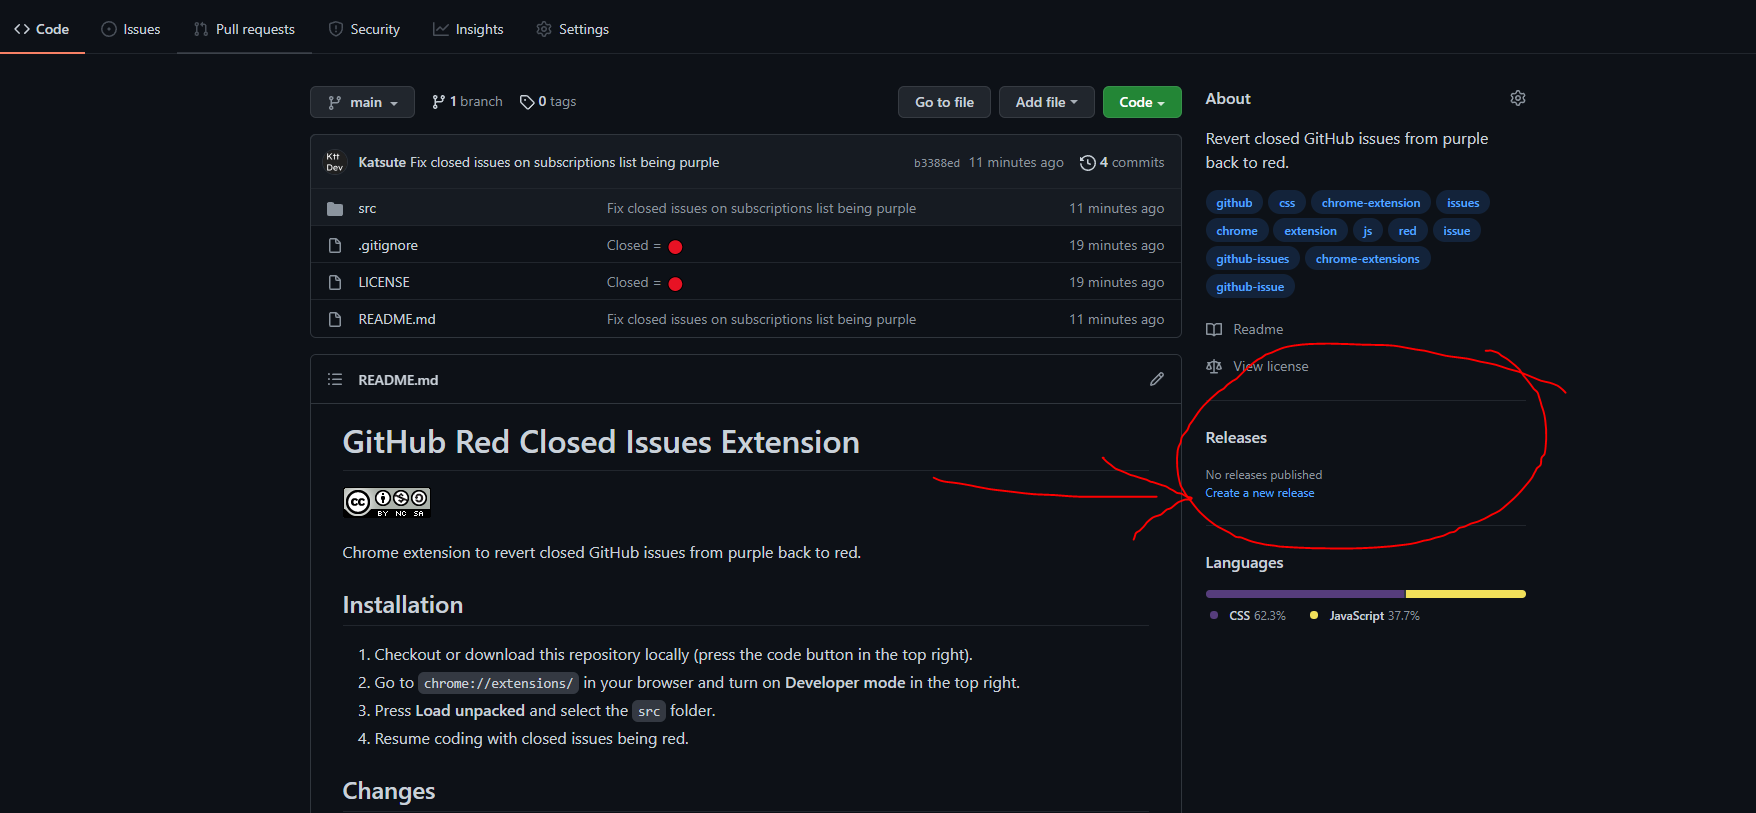This screenshot has height=813, width=1756.
Task: Click the JavaScript 37.7% language entry
Action: point(1364,616)
